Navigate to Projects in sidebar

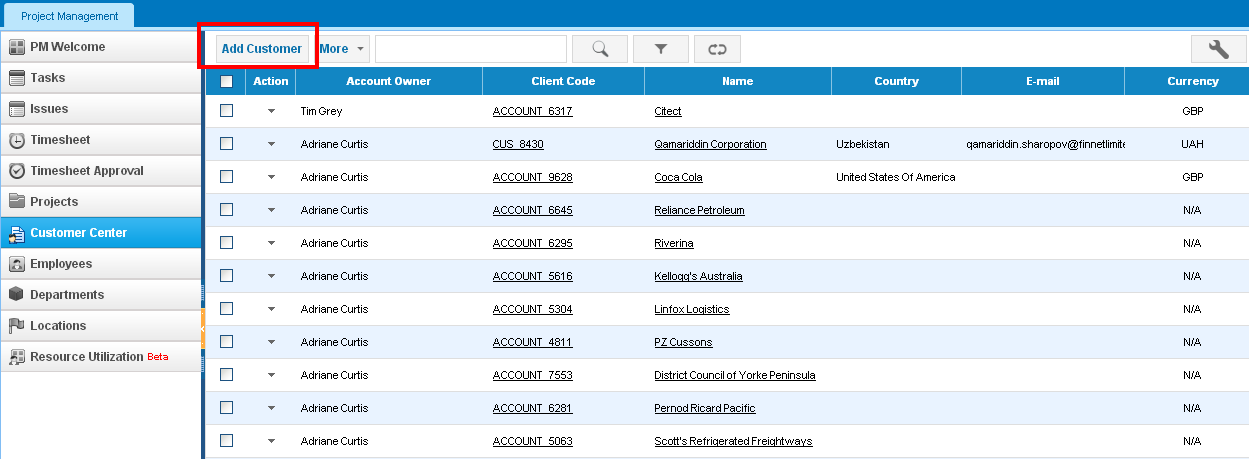101,202
